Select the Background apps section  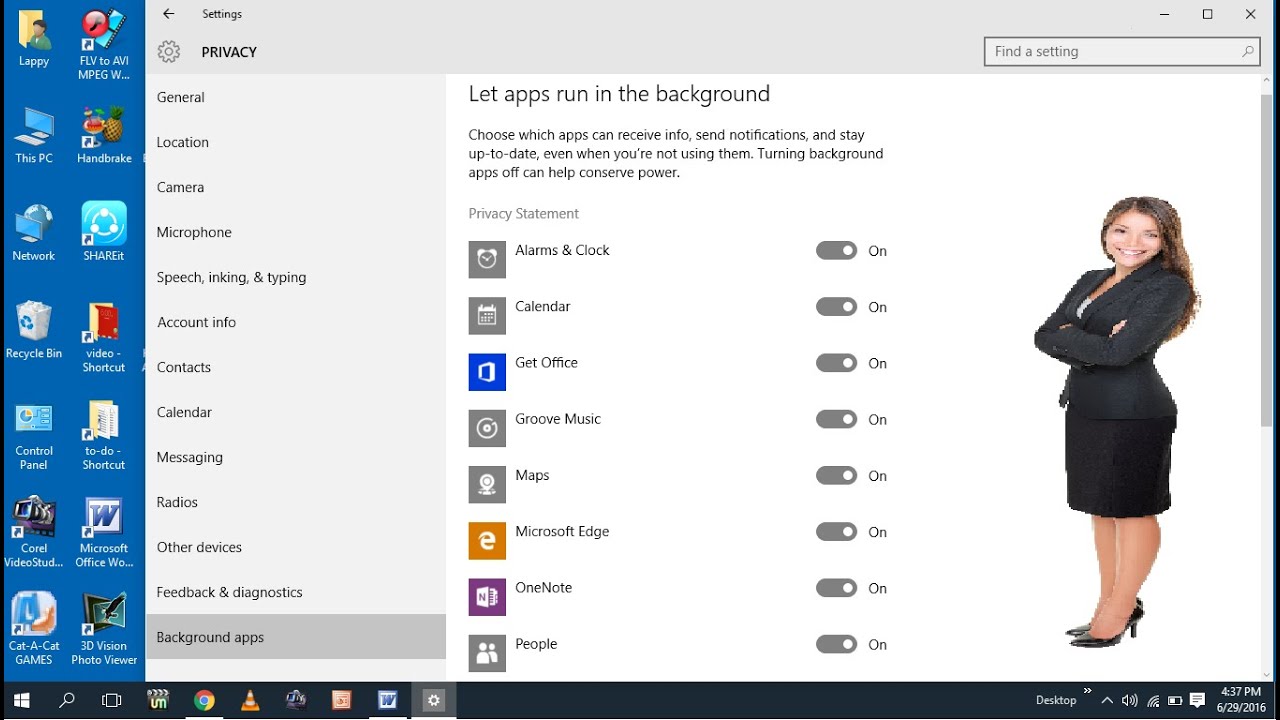tap(296, 637)
